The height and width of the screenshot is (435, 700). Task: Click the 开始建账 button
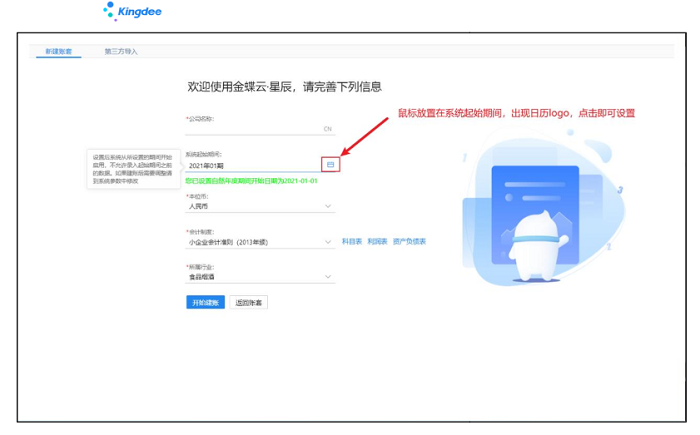pyautogui.click(x=205, y=302)
